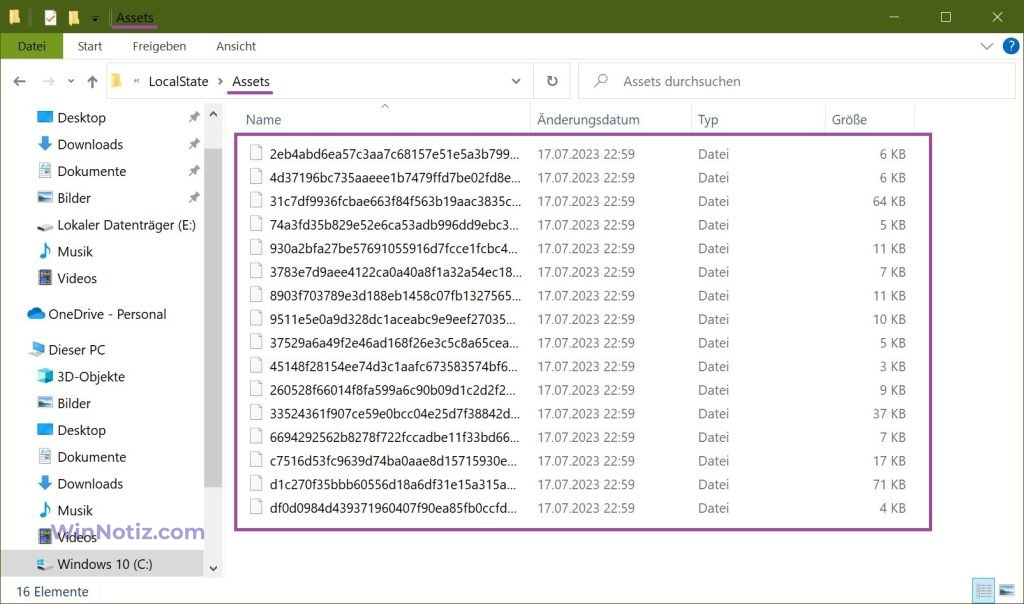This screenshot has width=1024, height=604.
Task: Open the Datei menu
Action: point(32,46)
